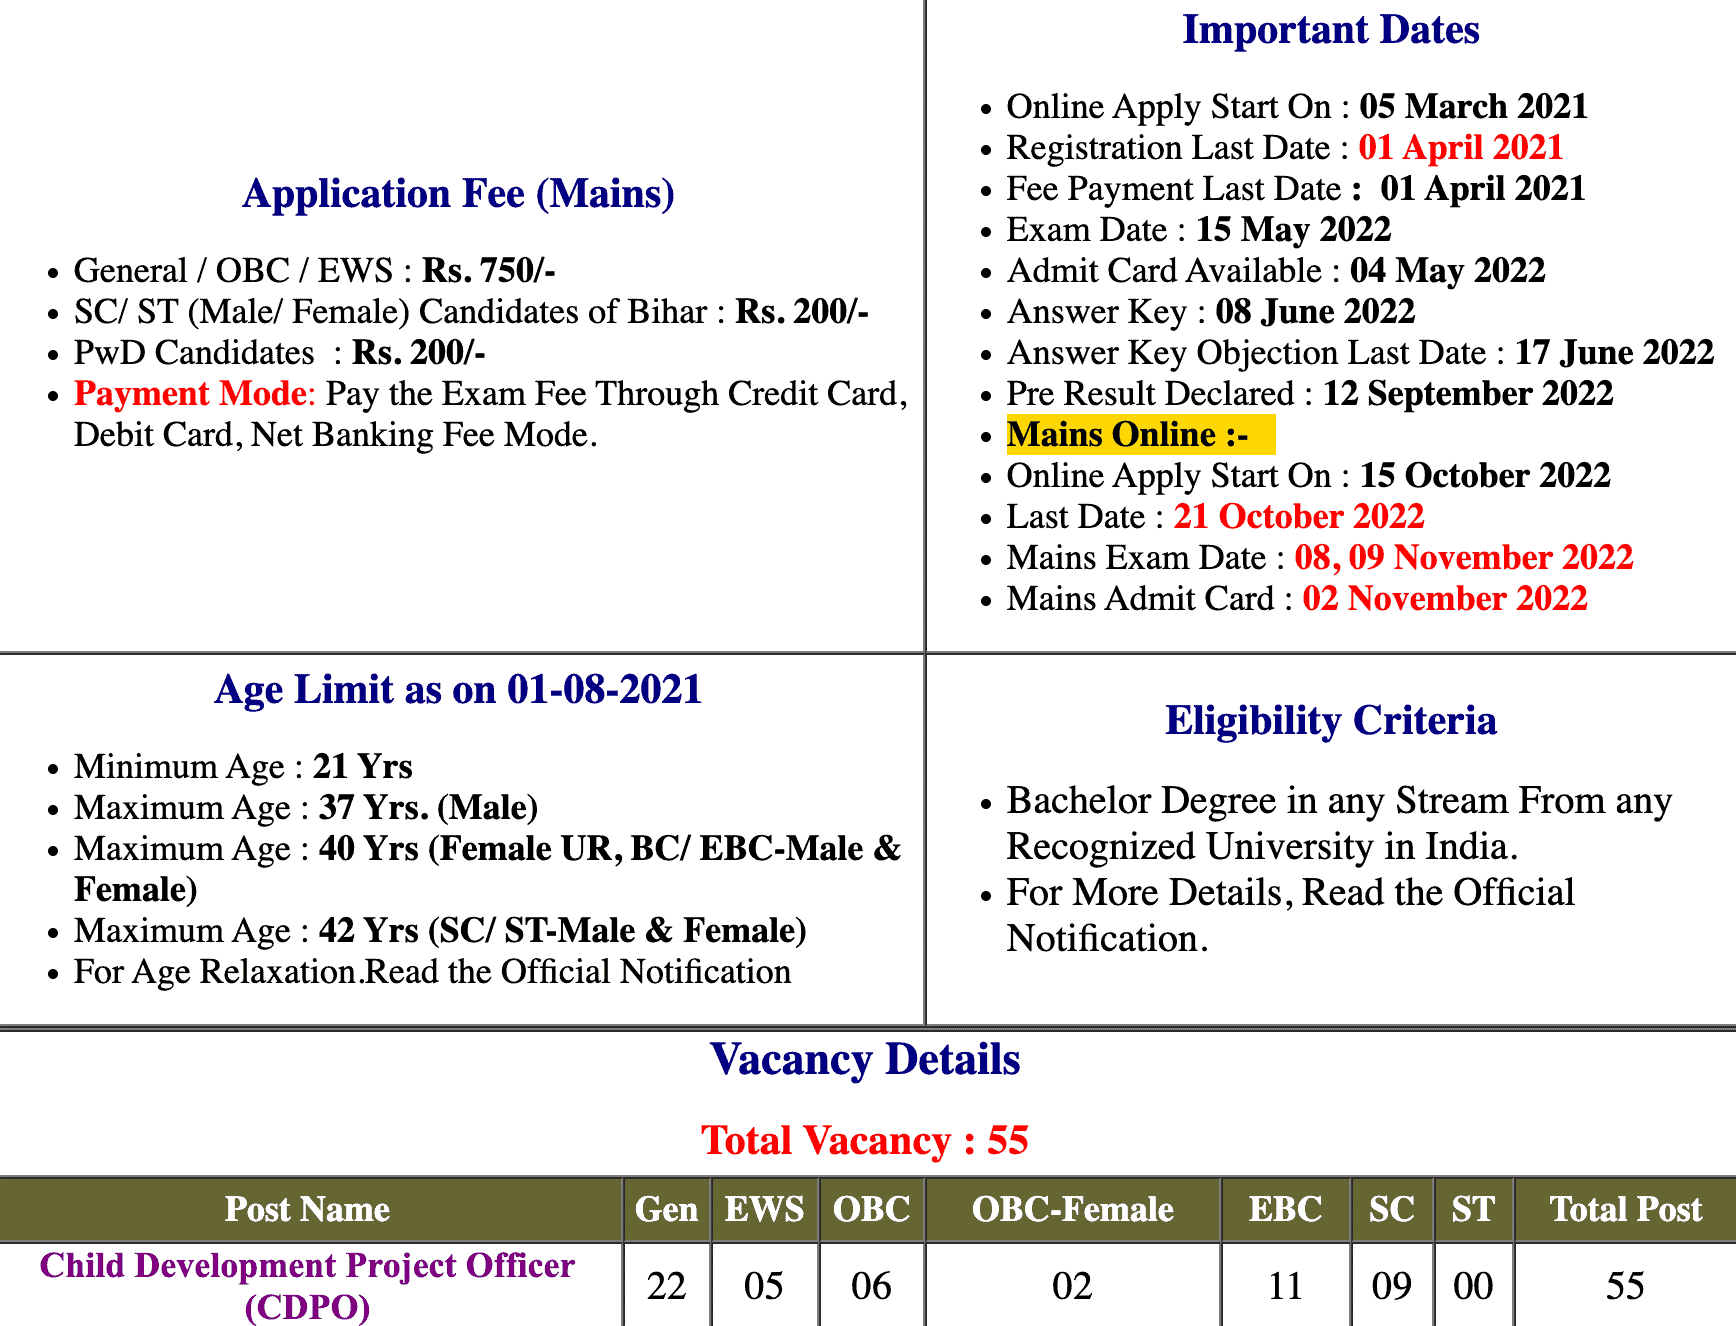Click Bachelor Degree in any Stream line
Screen dimensions: 1736x1326
coord(1339,824)
